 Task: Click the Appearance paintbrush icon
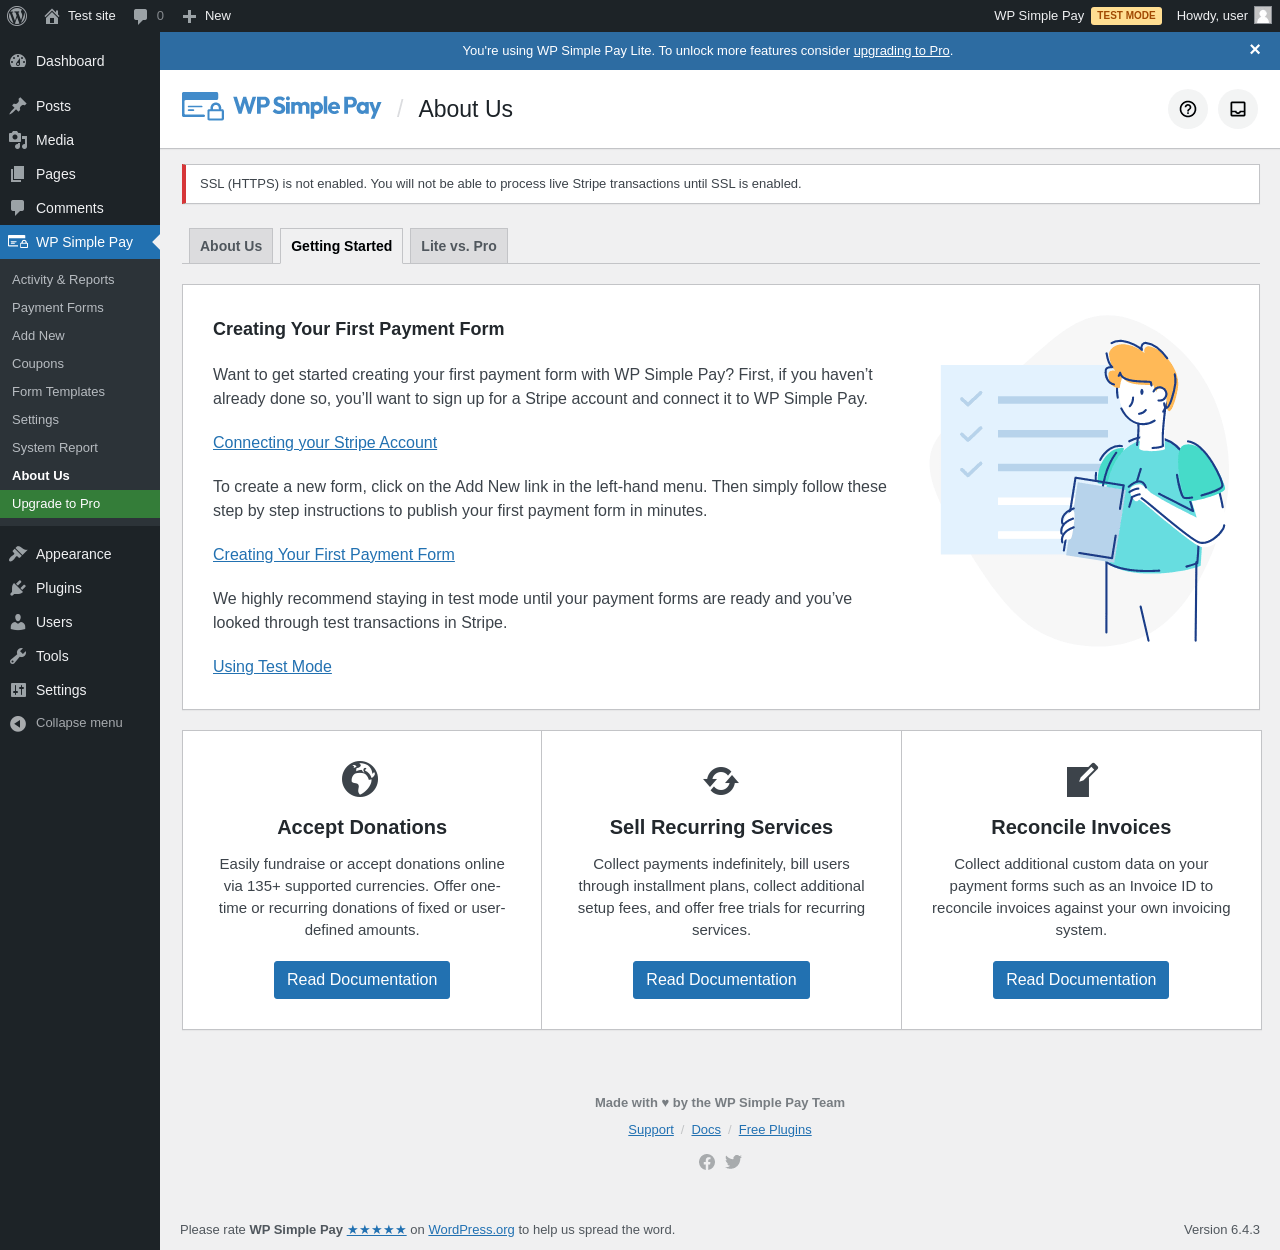(x=18, y=554)
